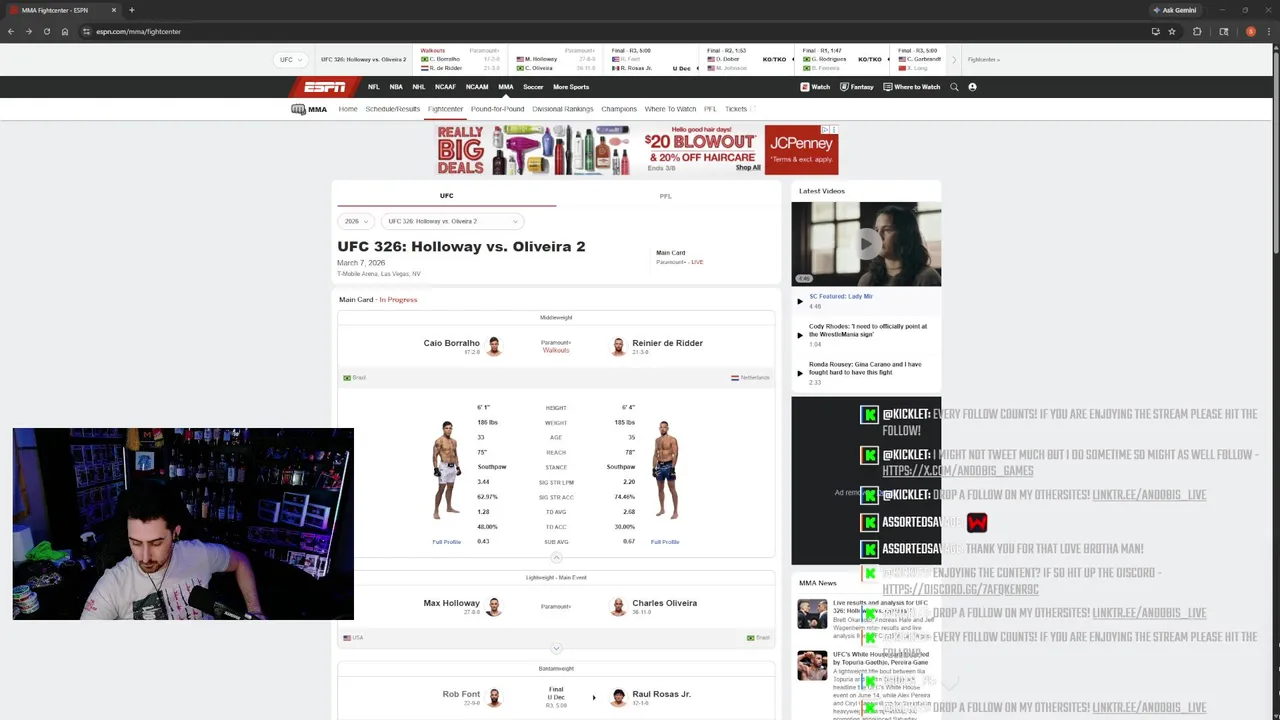
Task: Click Charles Oliveira's headshot
Action: [x=618, y=606]
